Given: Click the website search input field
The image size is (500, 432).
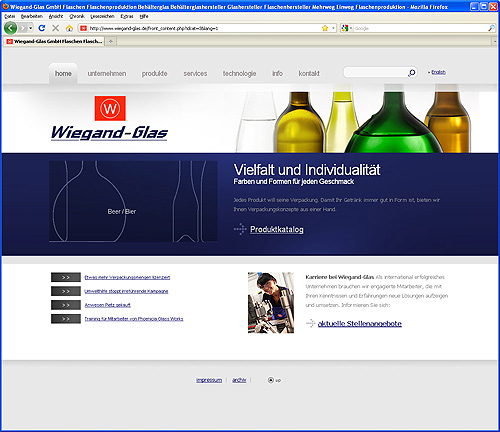Looking at the screenshot, I should pos(375,72).
